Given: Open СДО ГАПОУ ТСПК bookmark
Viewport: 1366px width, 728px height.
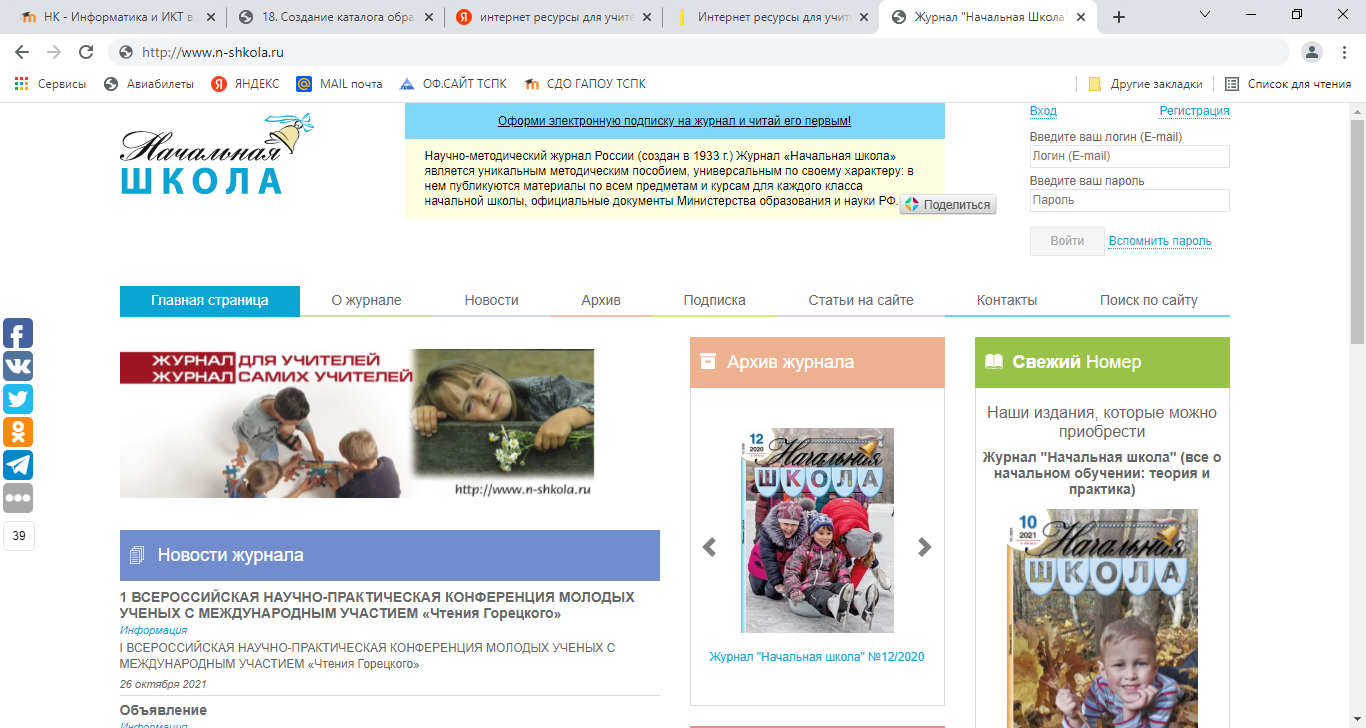Looking at the screenshot, I should click(585, 84).
